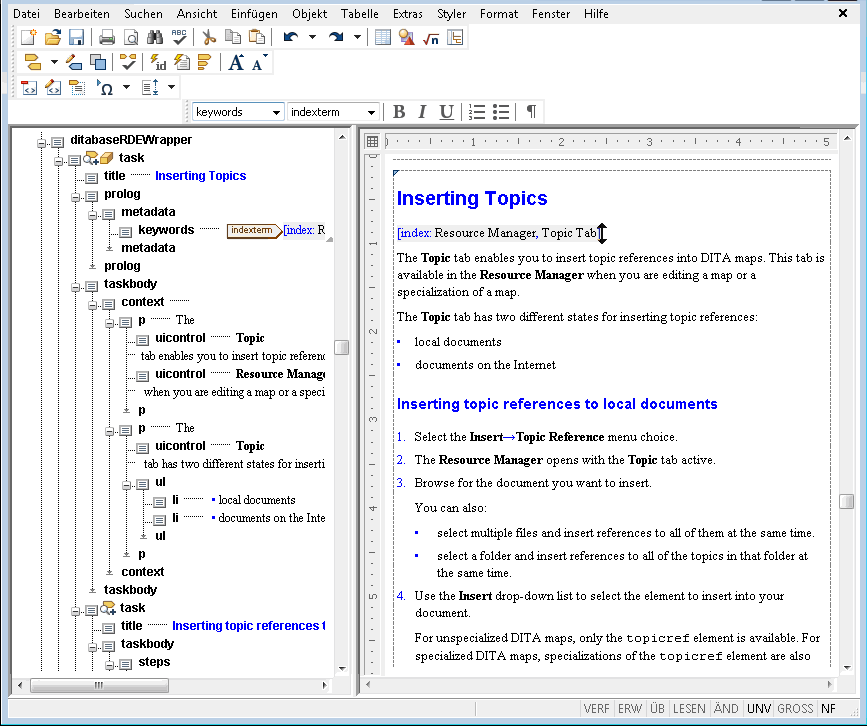
Task: Click the change element pencil tag icon
Action: [74, 62]
